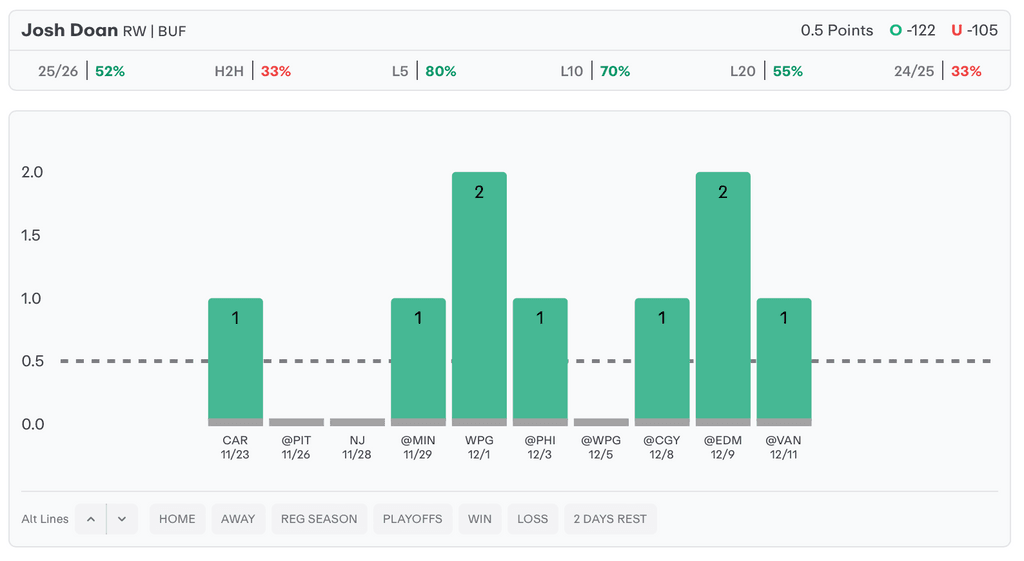Viewport: 1024px width, 561px height.
Task: Filter games by WIN
Action: click(x=480, y=519)
